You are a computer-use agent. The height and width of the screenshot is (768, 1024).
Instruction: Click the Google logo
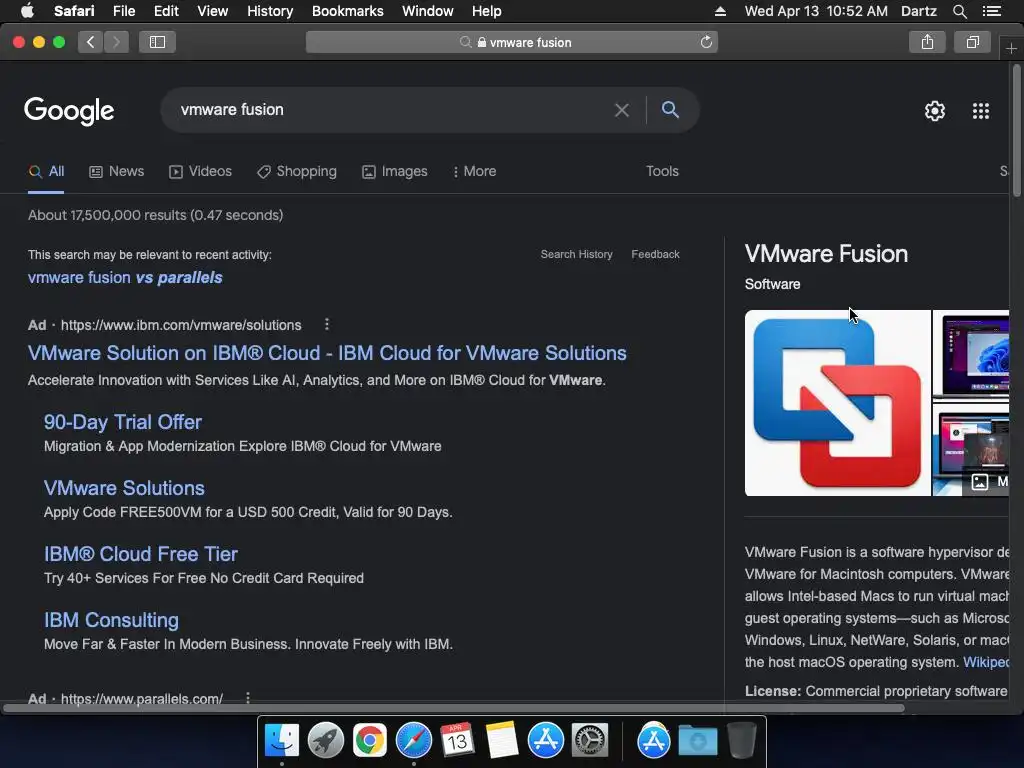pyautogui.click(x=69, y=110)
